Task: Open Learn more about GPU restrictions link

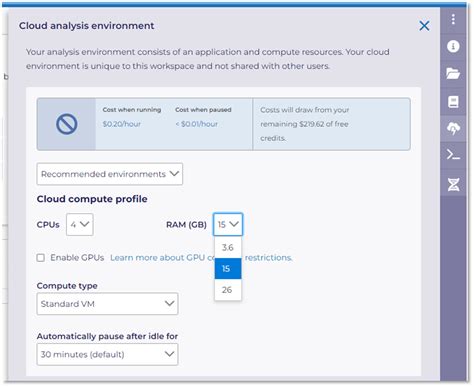Action: tap(201, 258)
